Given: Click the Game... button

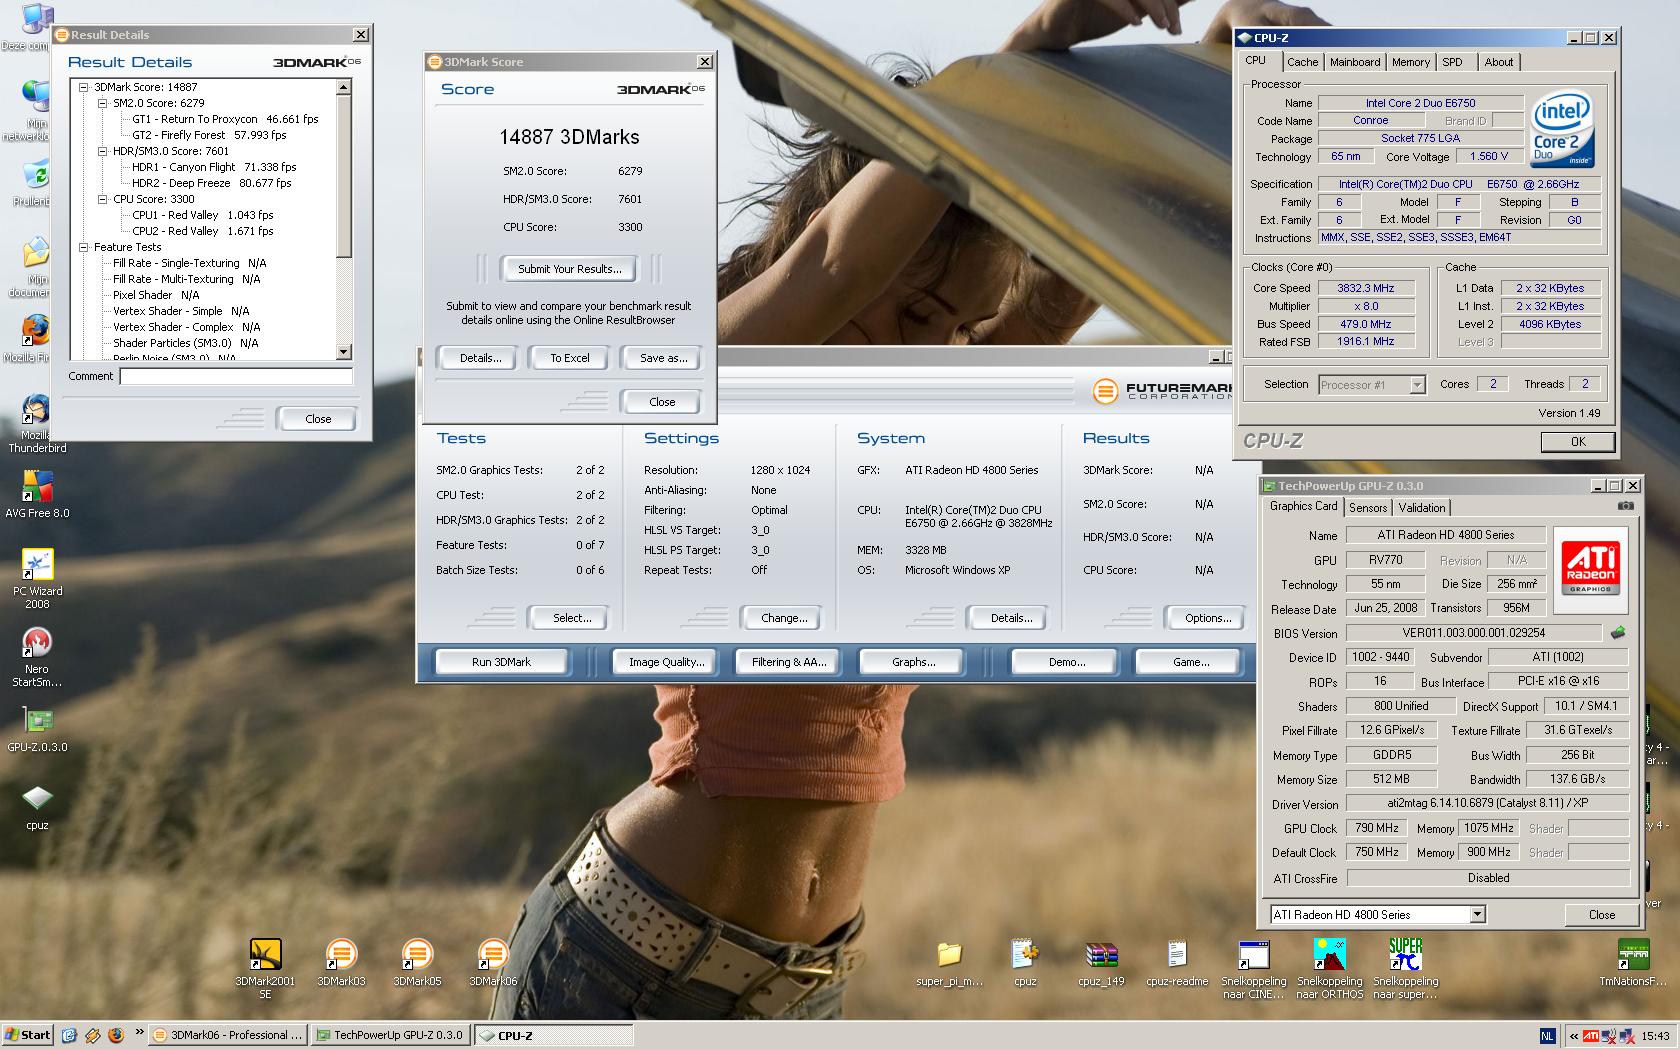Looking at the screenshot, I should click(1190, 662).
